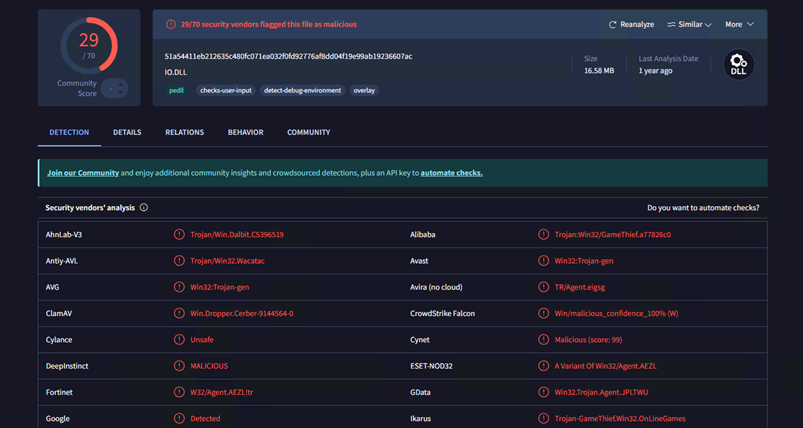Click the AVG warning icon
Viewport: 803px width, 428px height.
[179, 287]
